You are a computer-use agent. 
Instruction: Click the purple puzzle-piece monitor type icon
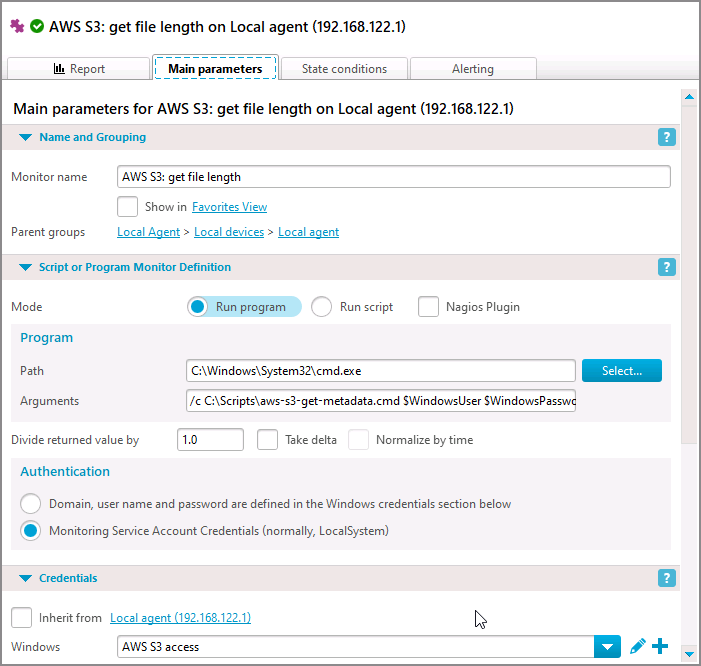[x=17, y=26]
